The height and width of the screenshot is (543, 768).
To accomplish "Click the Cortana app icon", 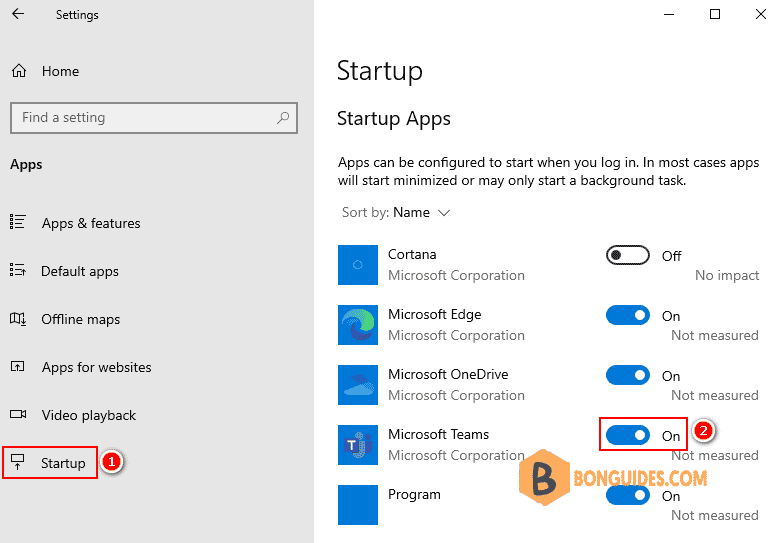I will point(358,265).
